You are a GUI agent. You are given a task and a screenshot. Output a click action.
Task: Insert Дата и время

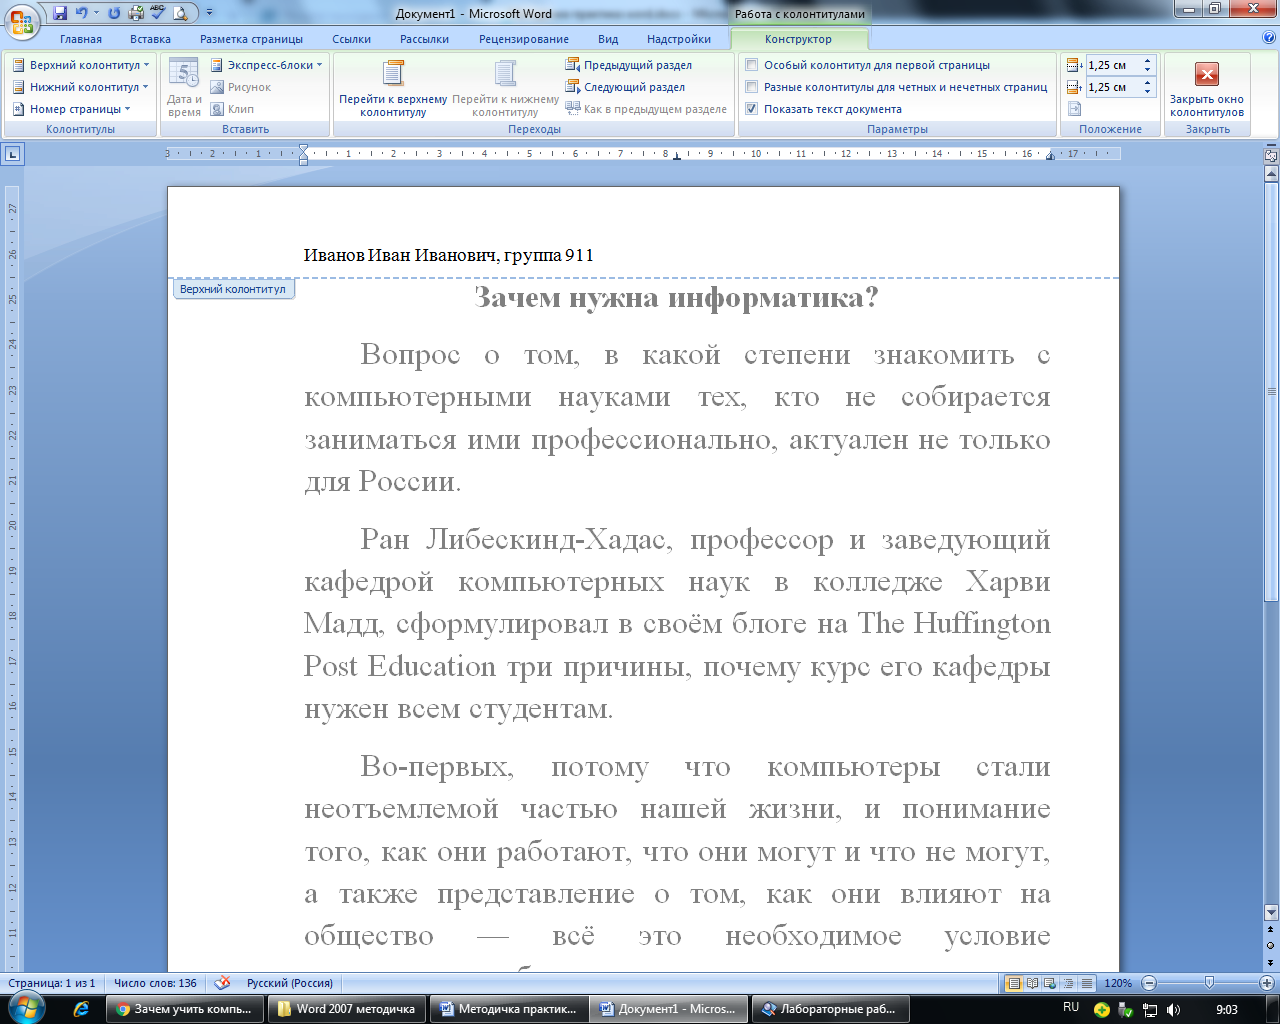click(184, 88)
